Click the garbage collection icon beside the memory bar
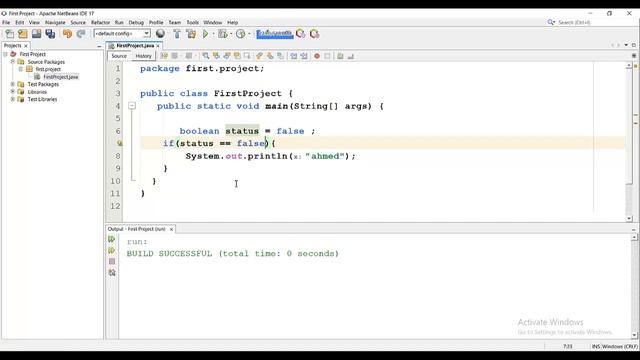640x360 pixels. 300,33
